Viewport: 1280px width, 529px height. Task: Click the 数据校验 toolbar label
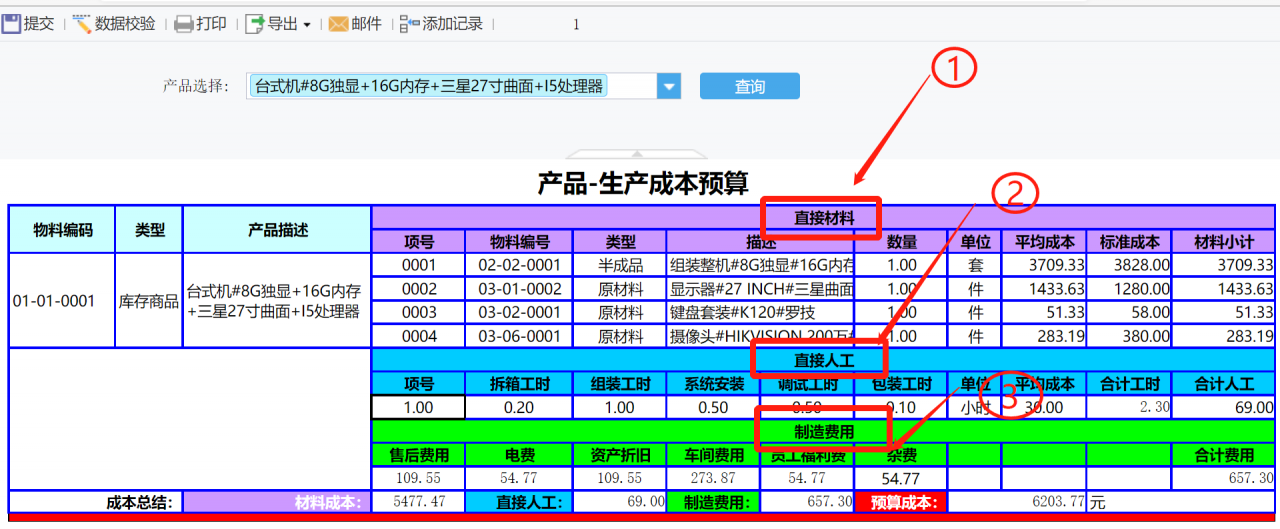coord(125,24)
